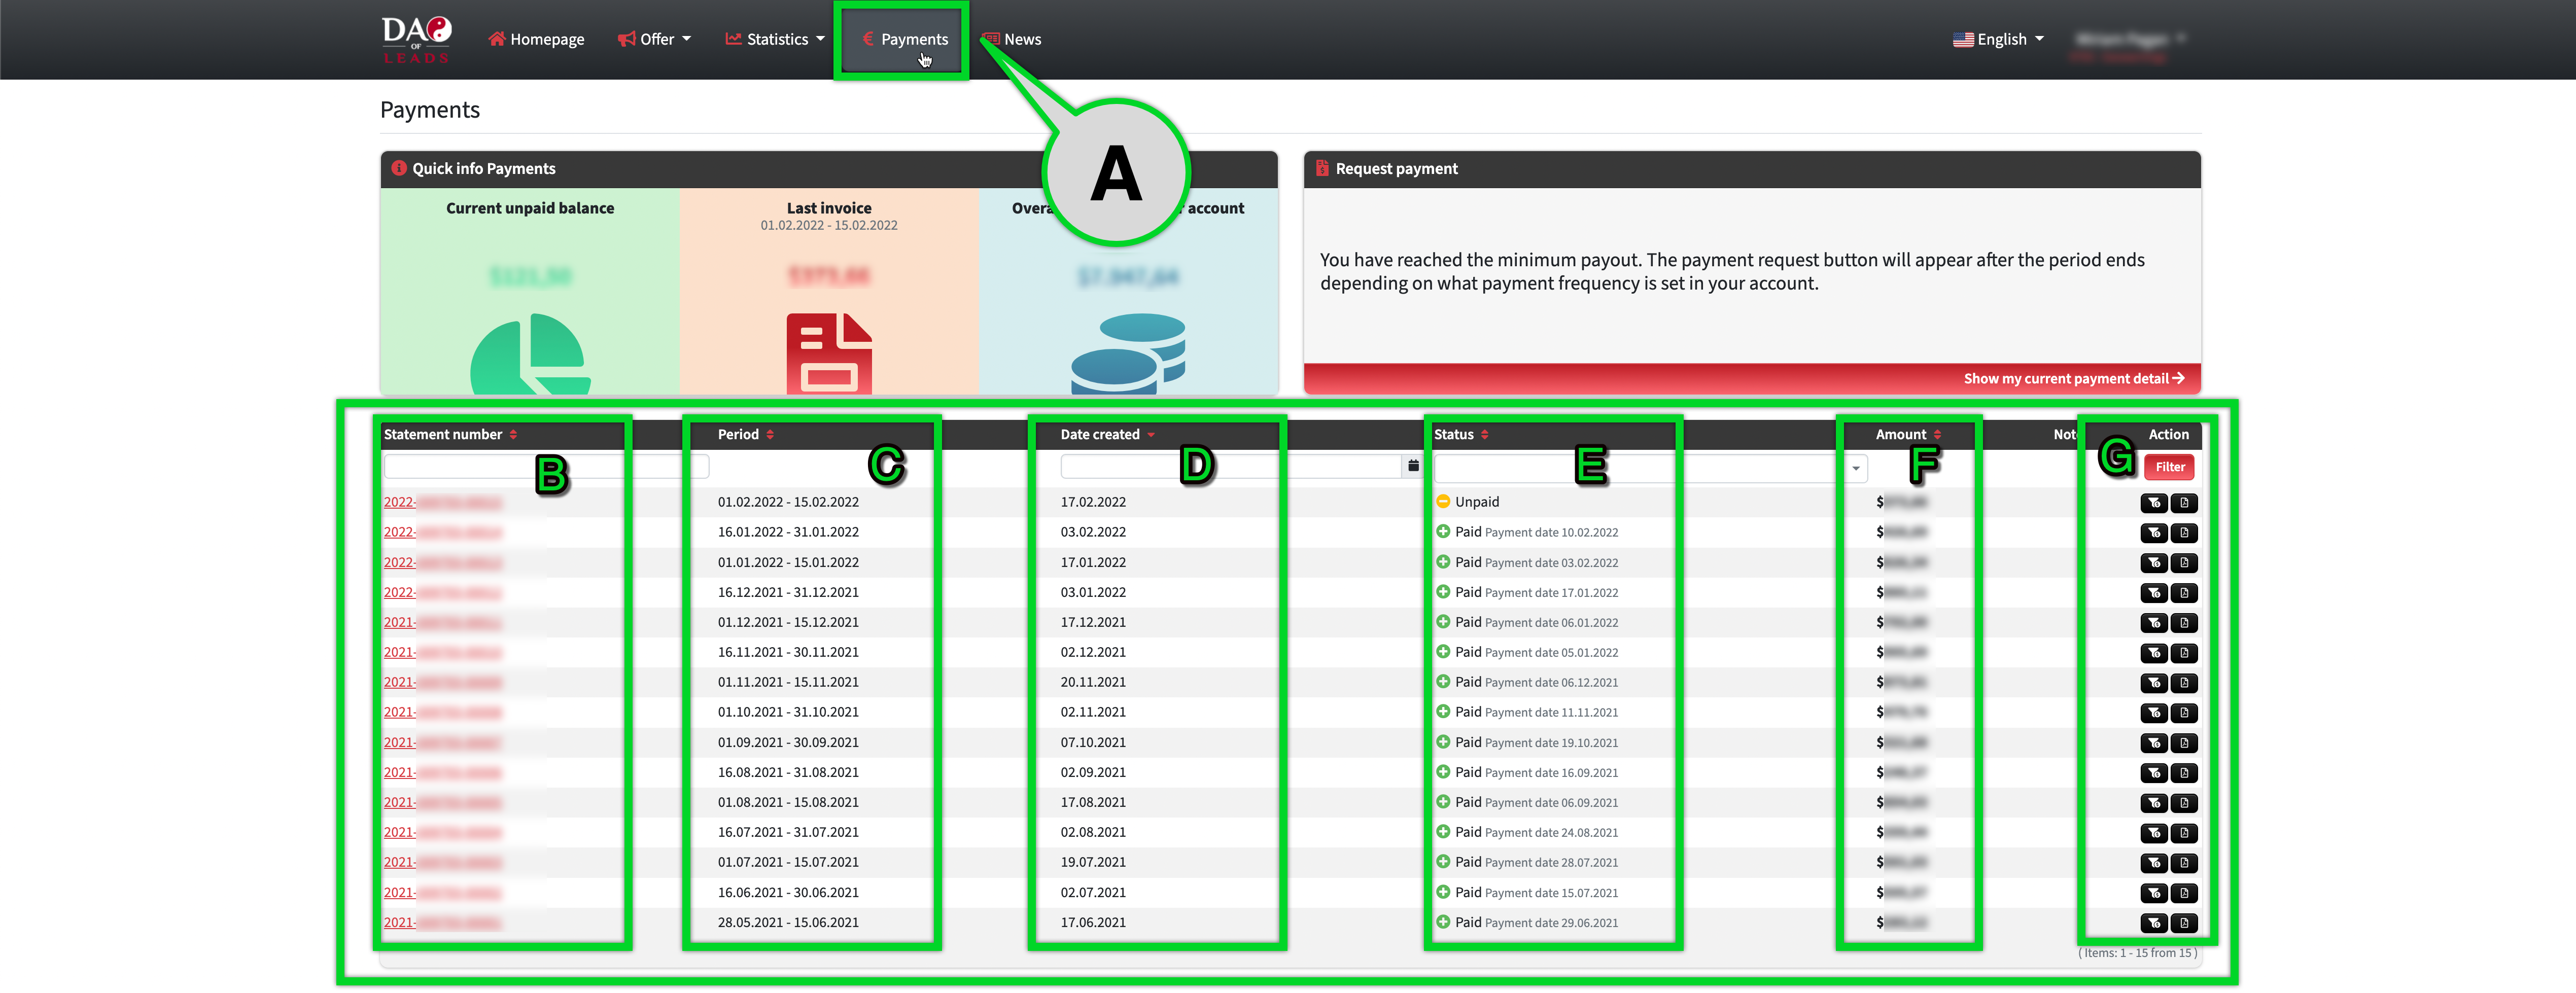The height and width of the screenshot is (993, 2576).
Task: Navigate to Homepage in the top bar
Action: point(537,39)
